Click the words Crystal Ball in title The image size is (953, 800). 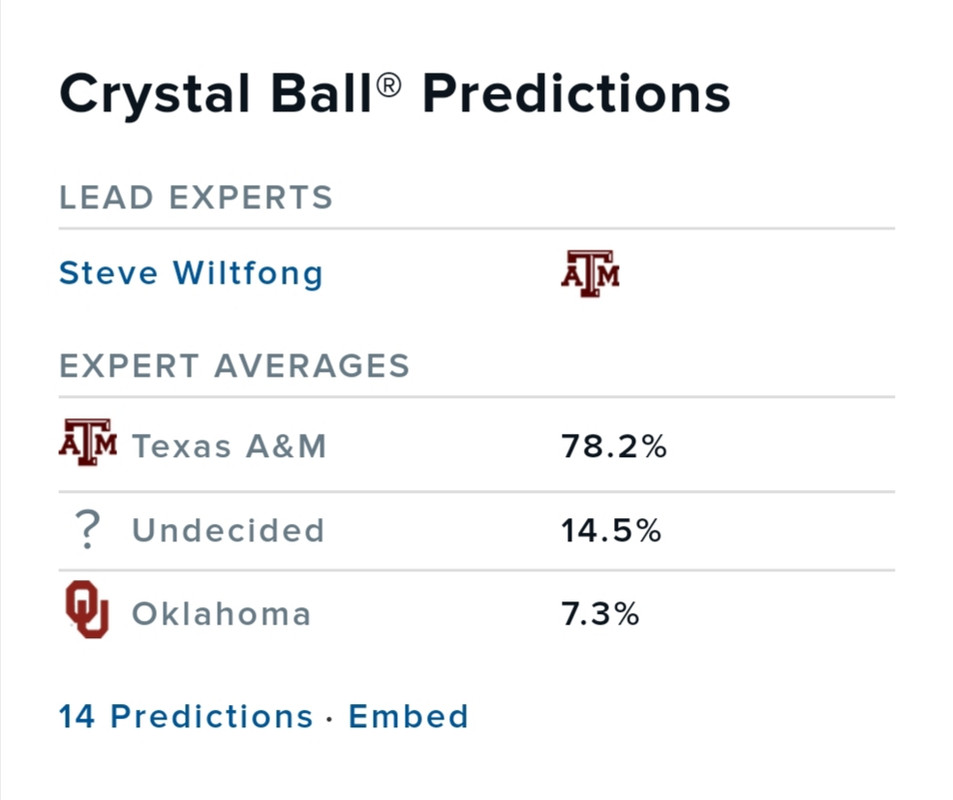pos(216,95)
